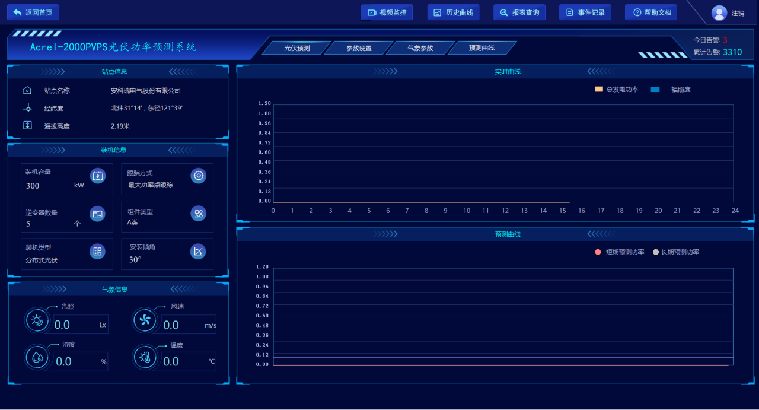Click the component type icon
This screenshot has height=410, width=759.
pos(198,213)
